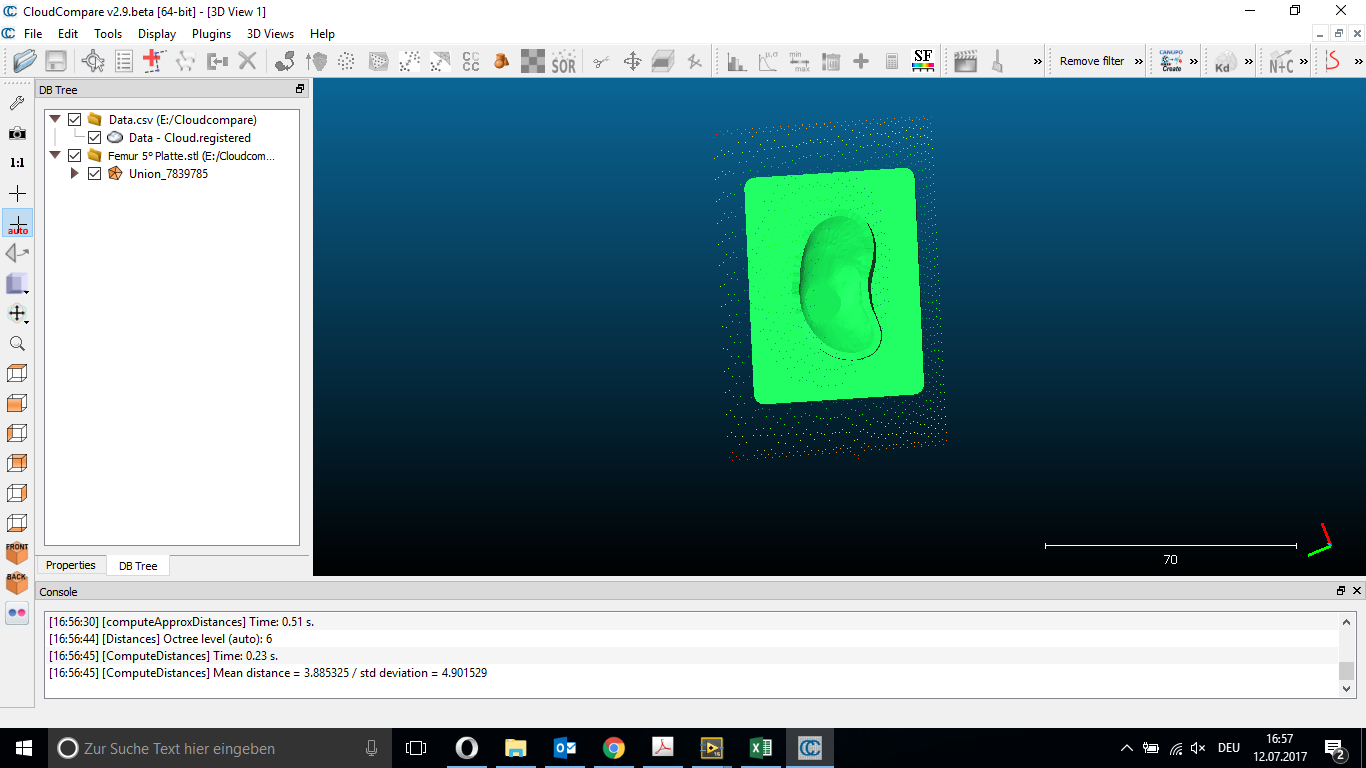Image resolution: width=1366 pixels, height=768 pixels.
Task: Open the File menu
Action: pos(33,34)
